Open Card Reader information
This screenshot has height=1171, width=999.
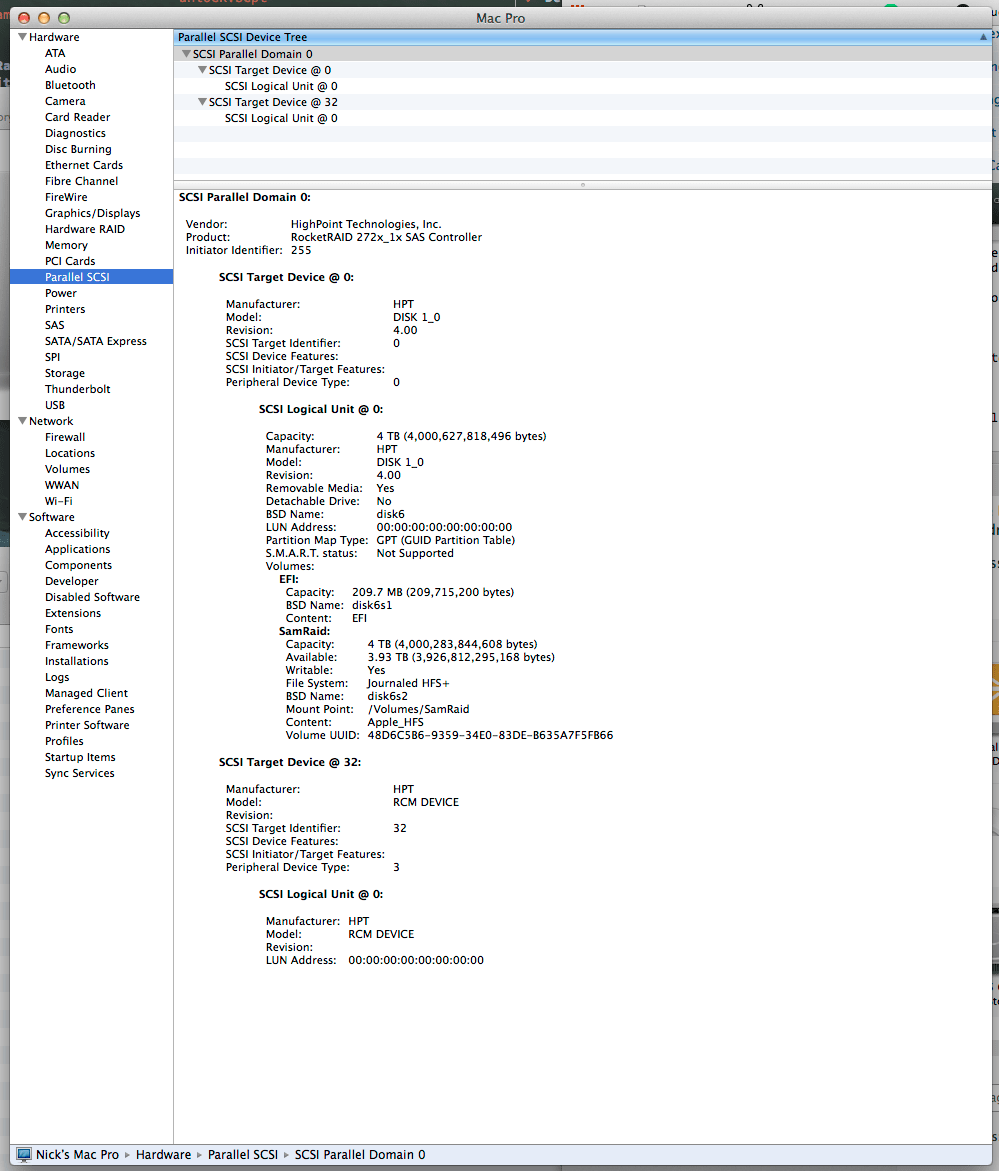(x=78, y=117)
